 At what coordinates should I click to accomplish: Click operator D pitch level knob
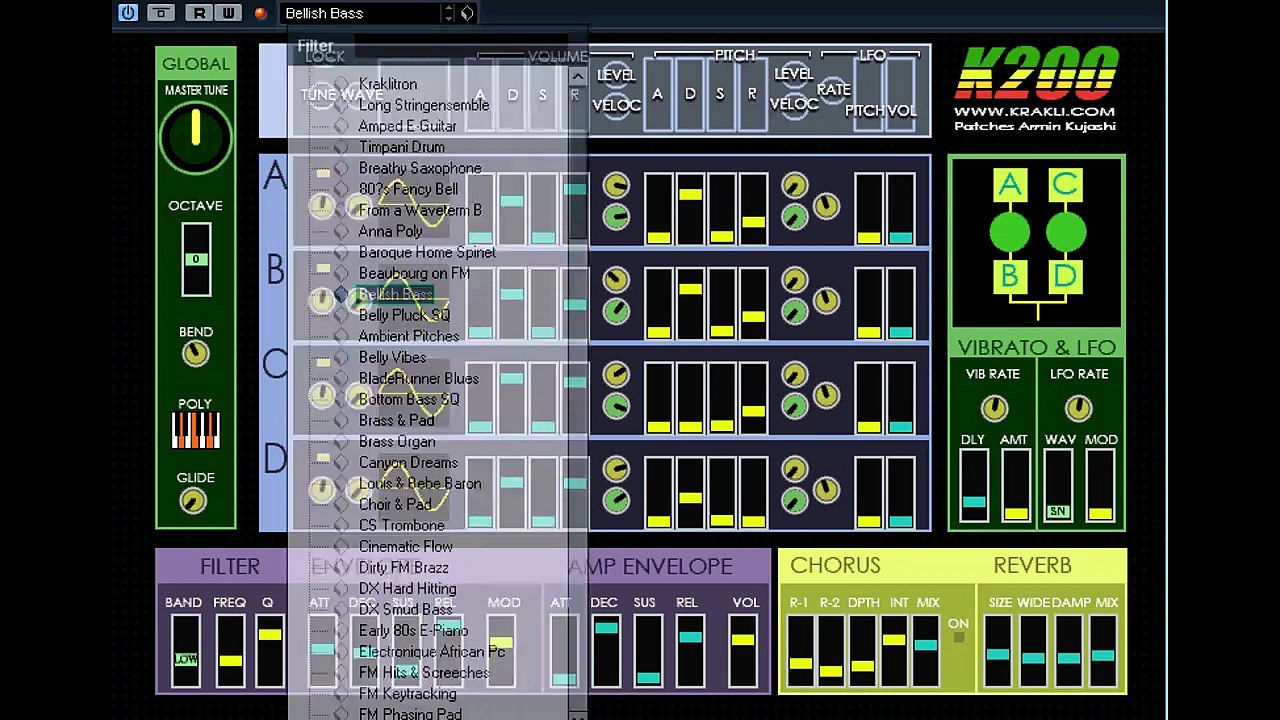(794, 468)
